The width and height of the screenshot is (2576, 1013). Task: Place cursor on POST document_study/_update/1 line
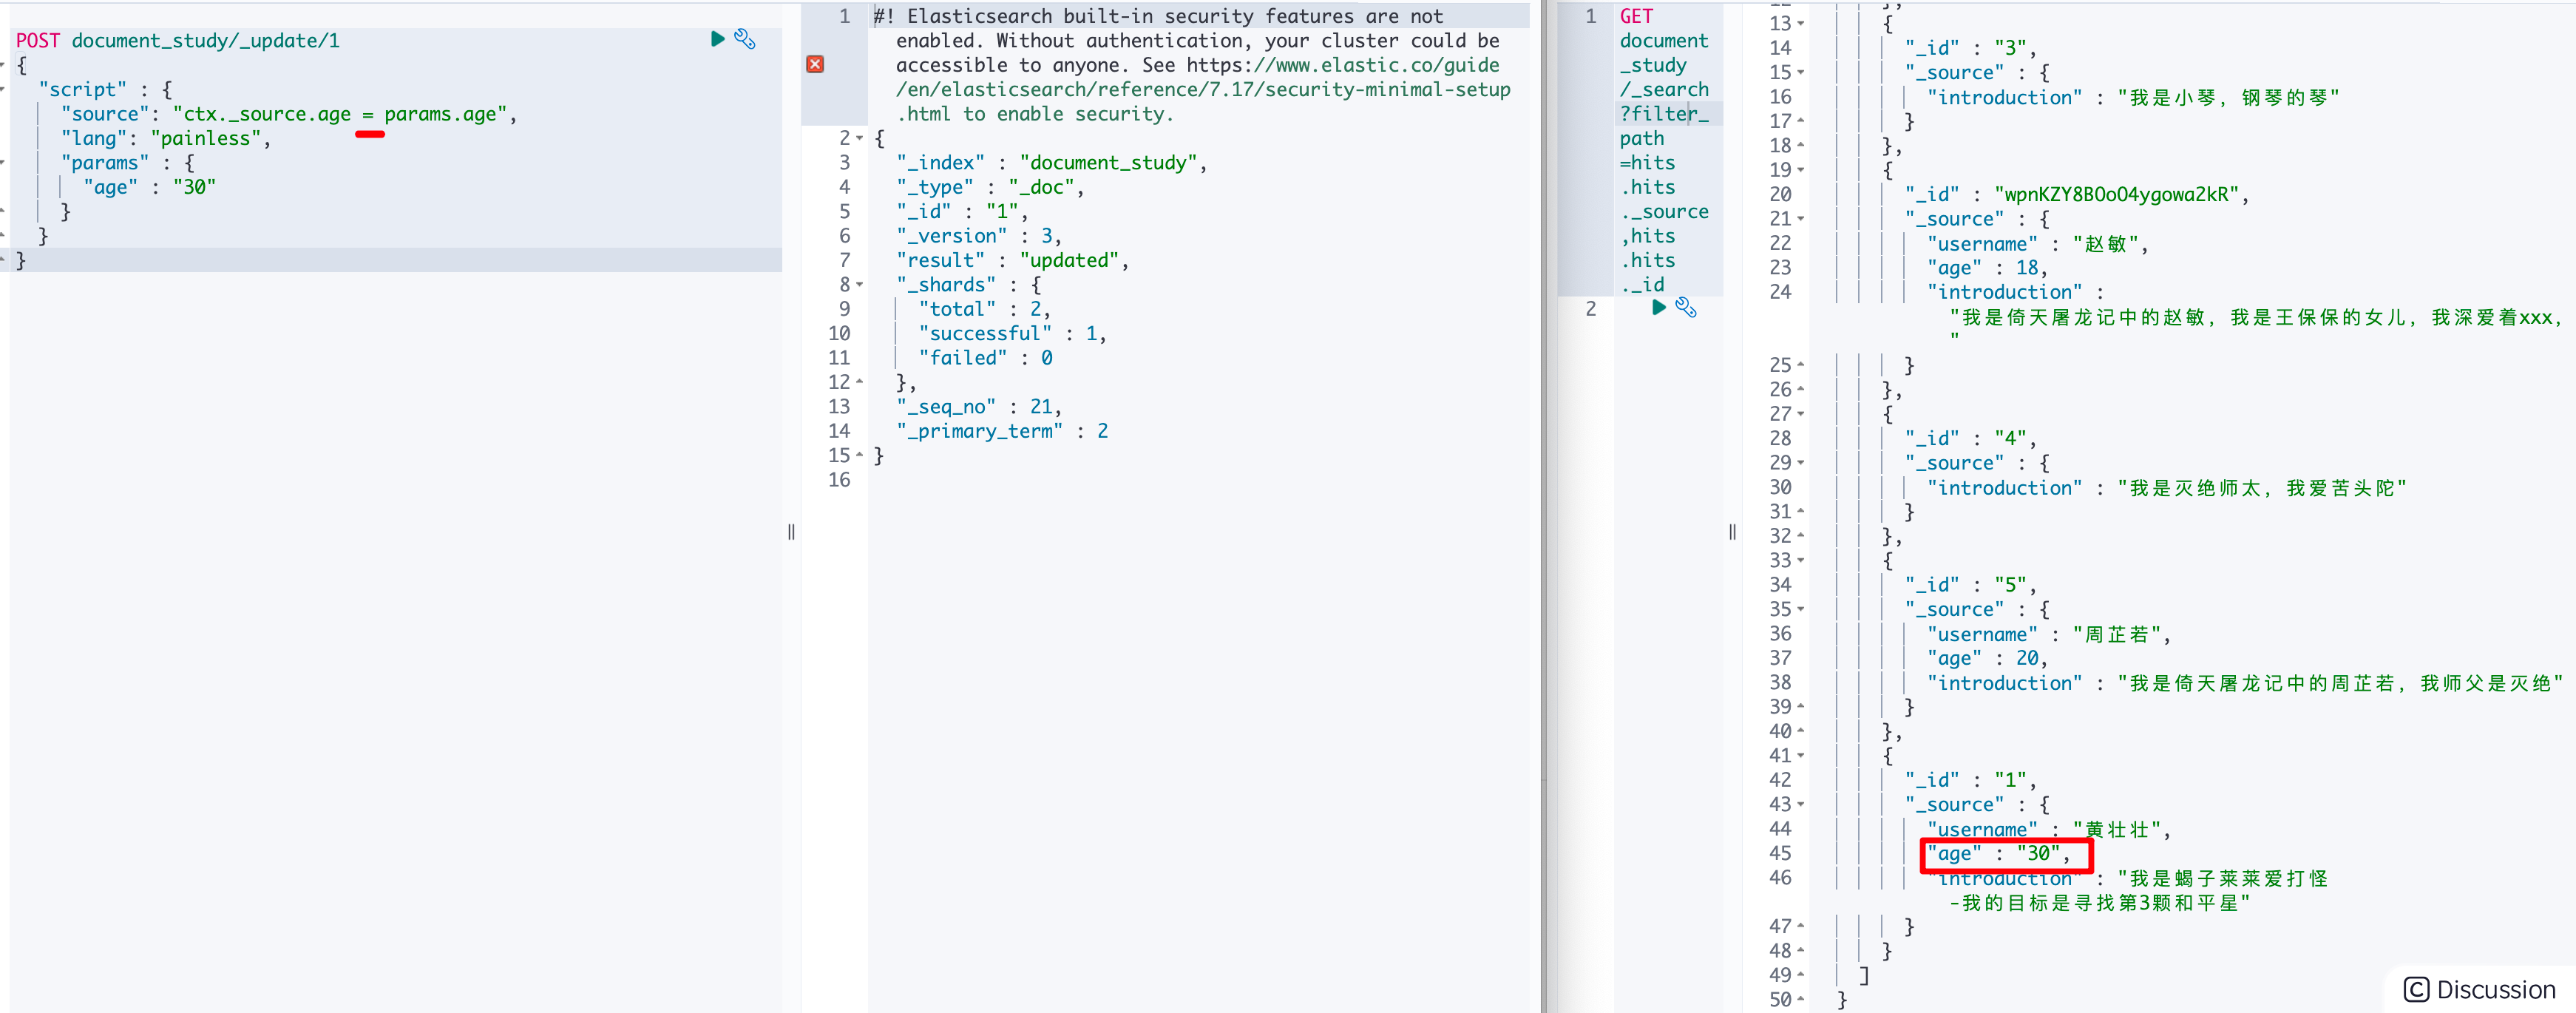click(178, 40)
